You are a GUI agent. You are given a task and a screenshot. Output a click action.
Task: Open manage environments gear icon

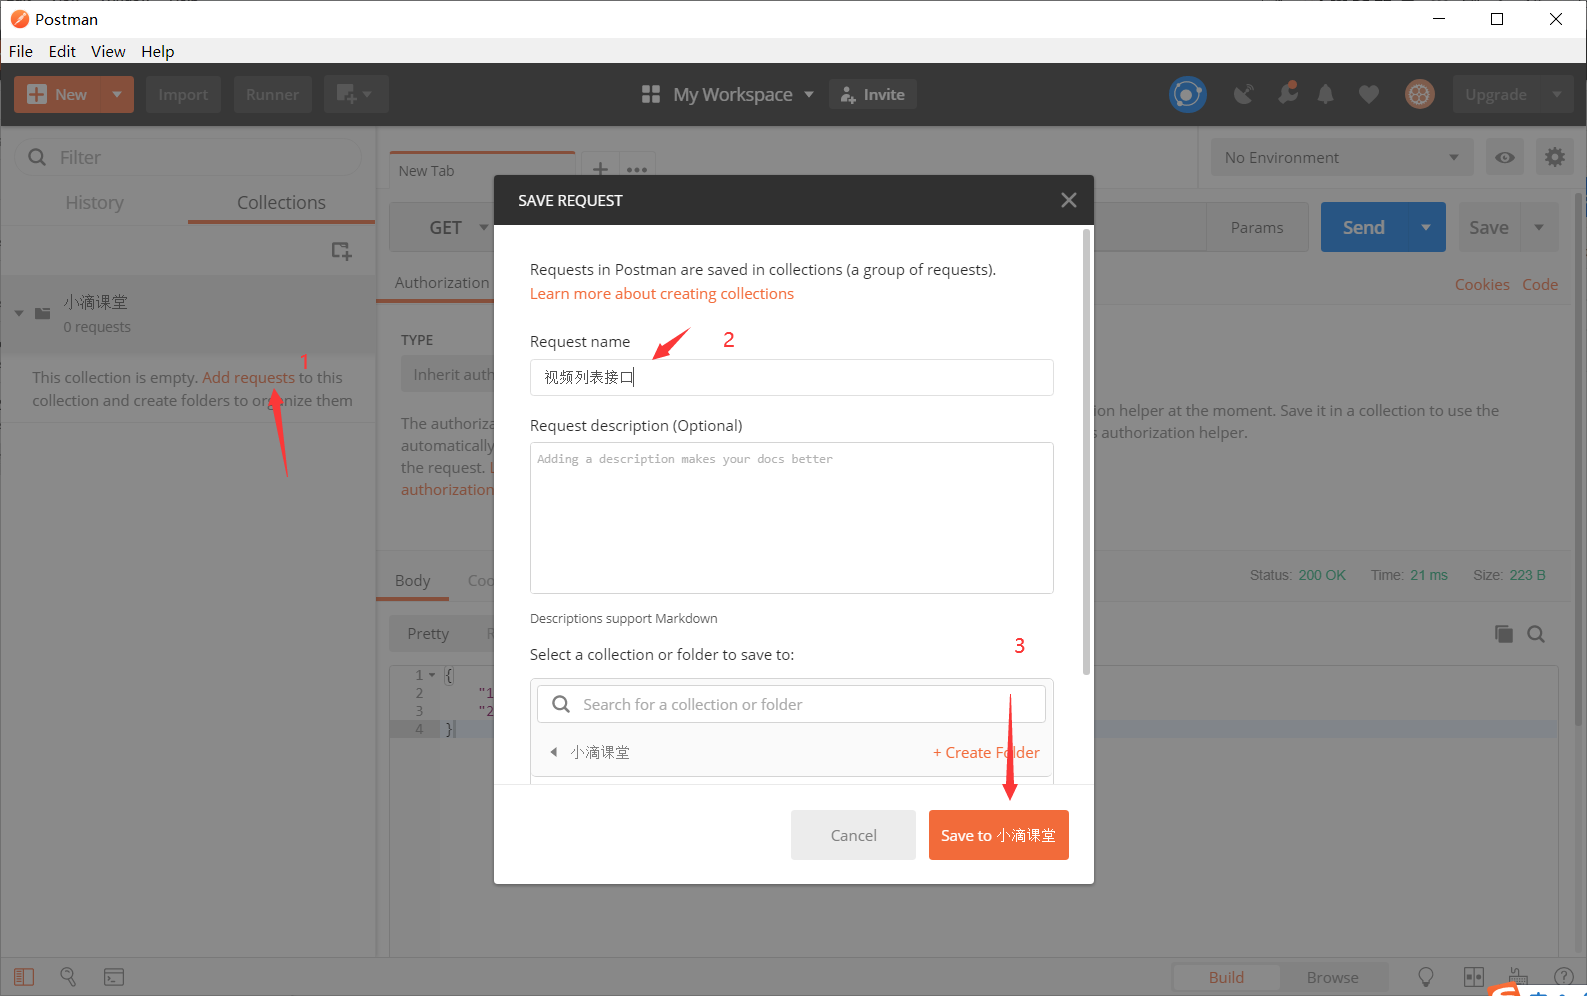click(1554, 157)
